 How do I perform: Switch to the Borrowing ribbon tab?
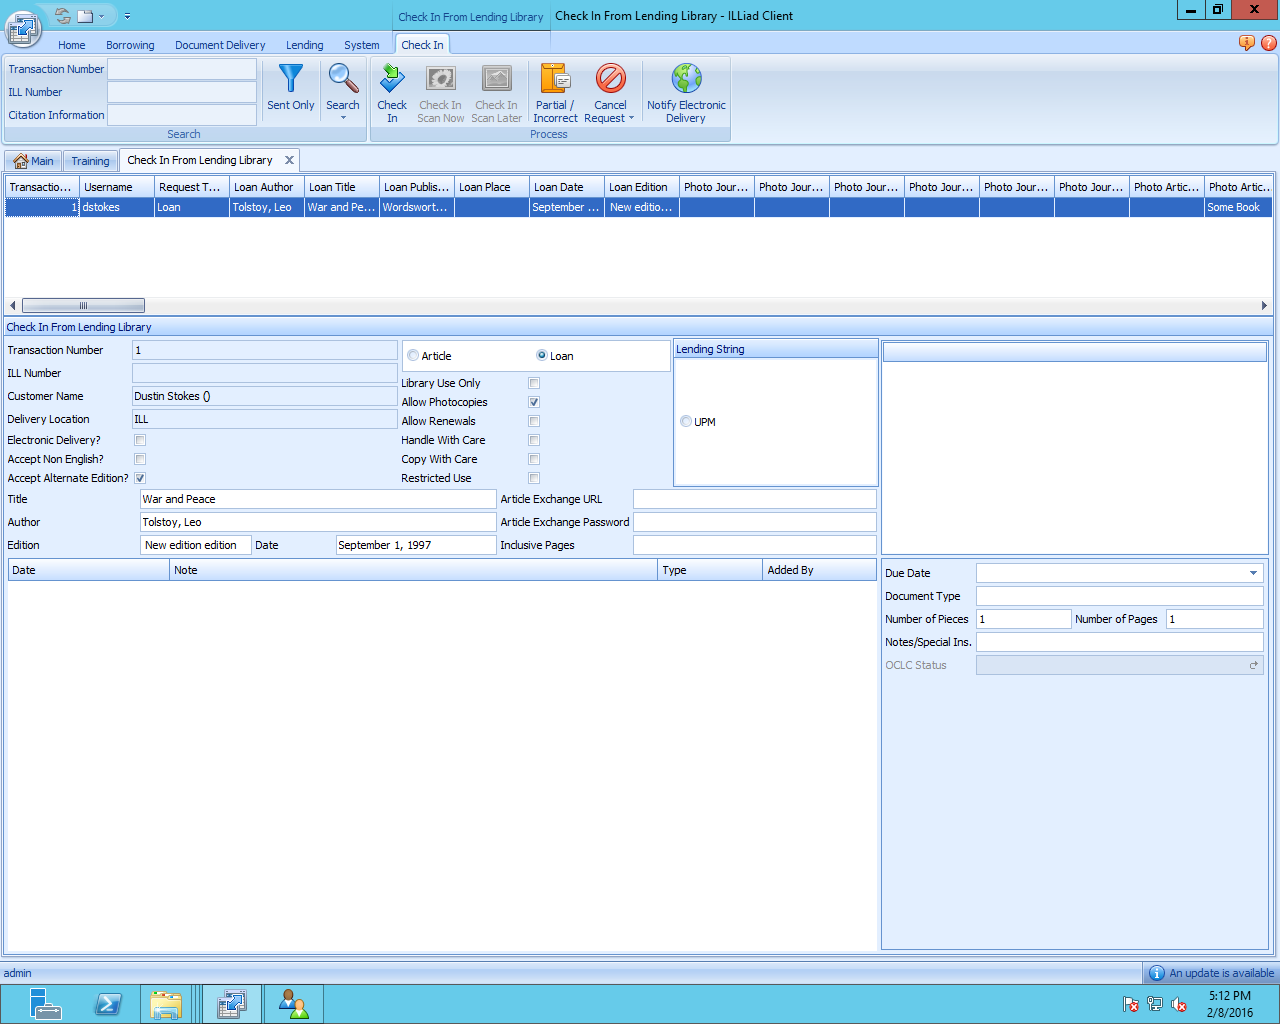point(130,45)
